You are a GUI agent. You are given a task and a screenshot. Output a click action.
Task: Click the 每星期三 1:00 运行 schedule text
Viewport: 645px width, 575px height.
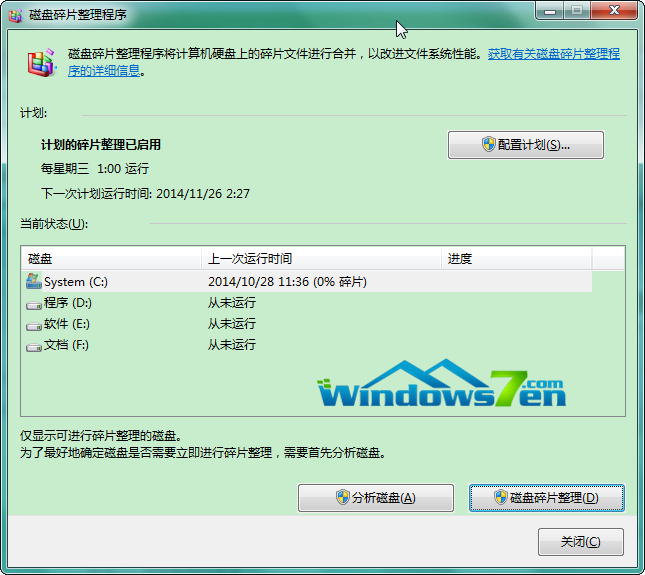(x=95, y=169)
